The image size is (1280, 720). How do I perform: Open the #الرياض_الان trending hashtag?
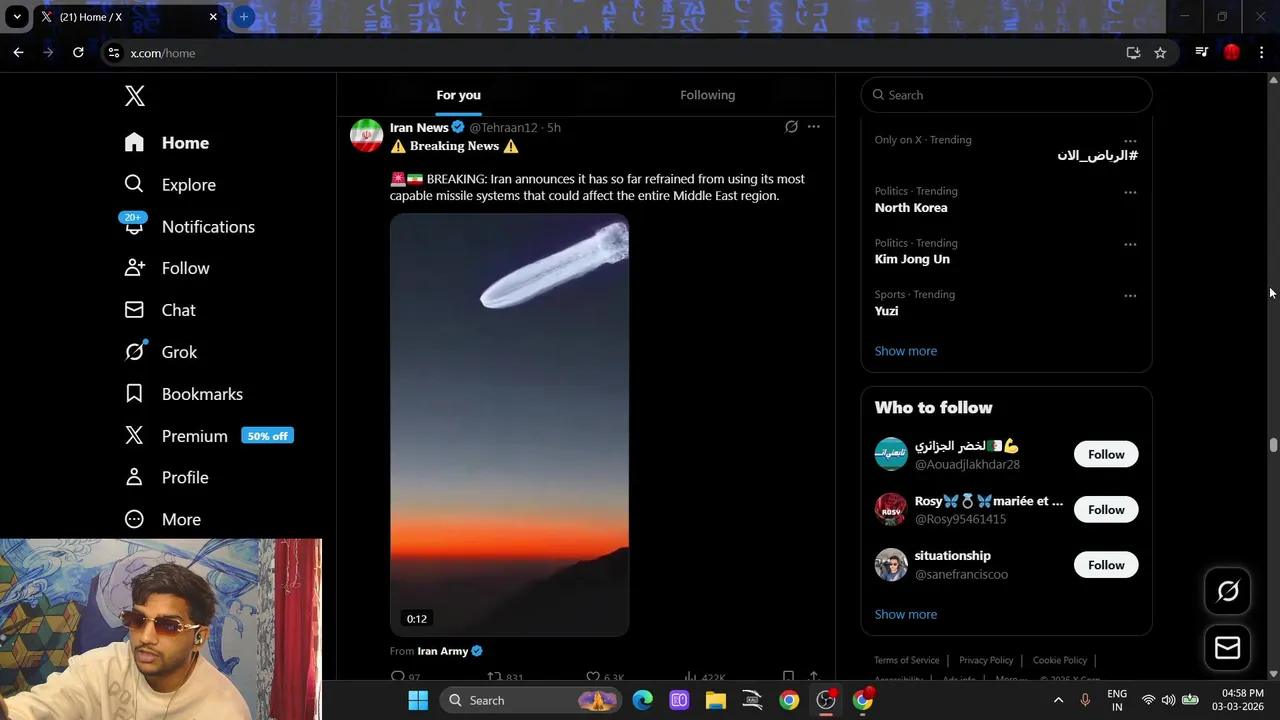(1097, 156)
